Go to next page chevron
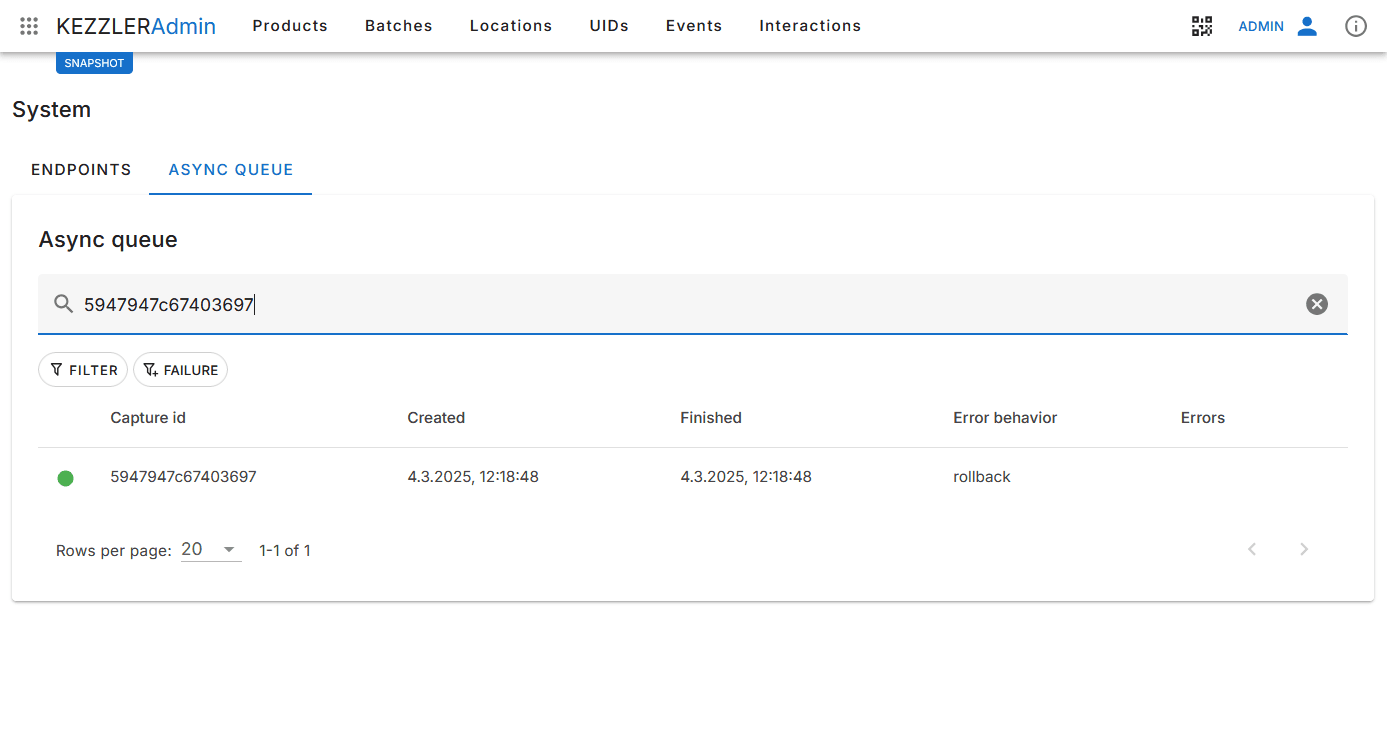Screen dimensions: 1387x744 (x=1303, y=549)
